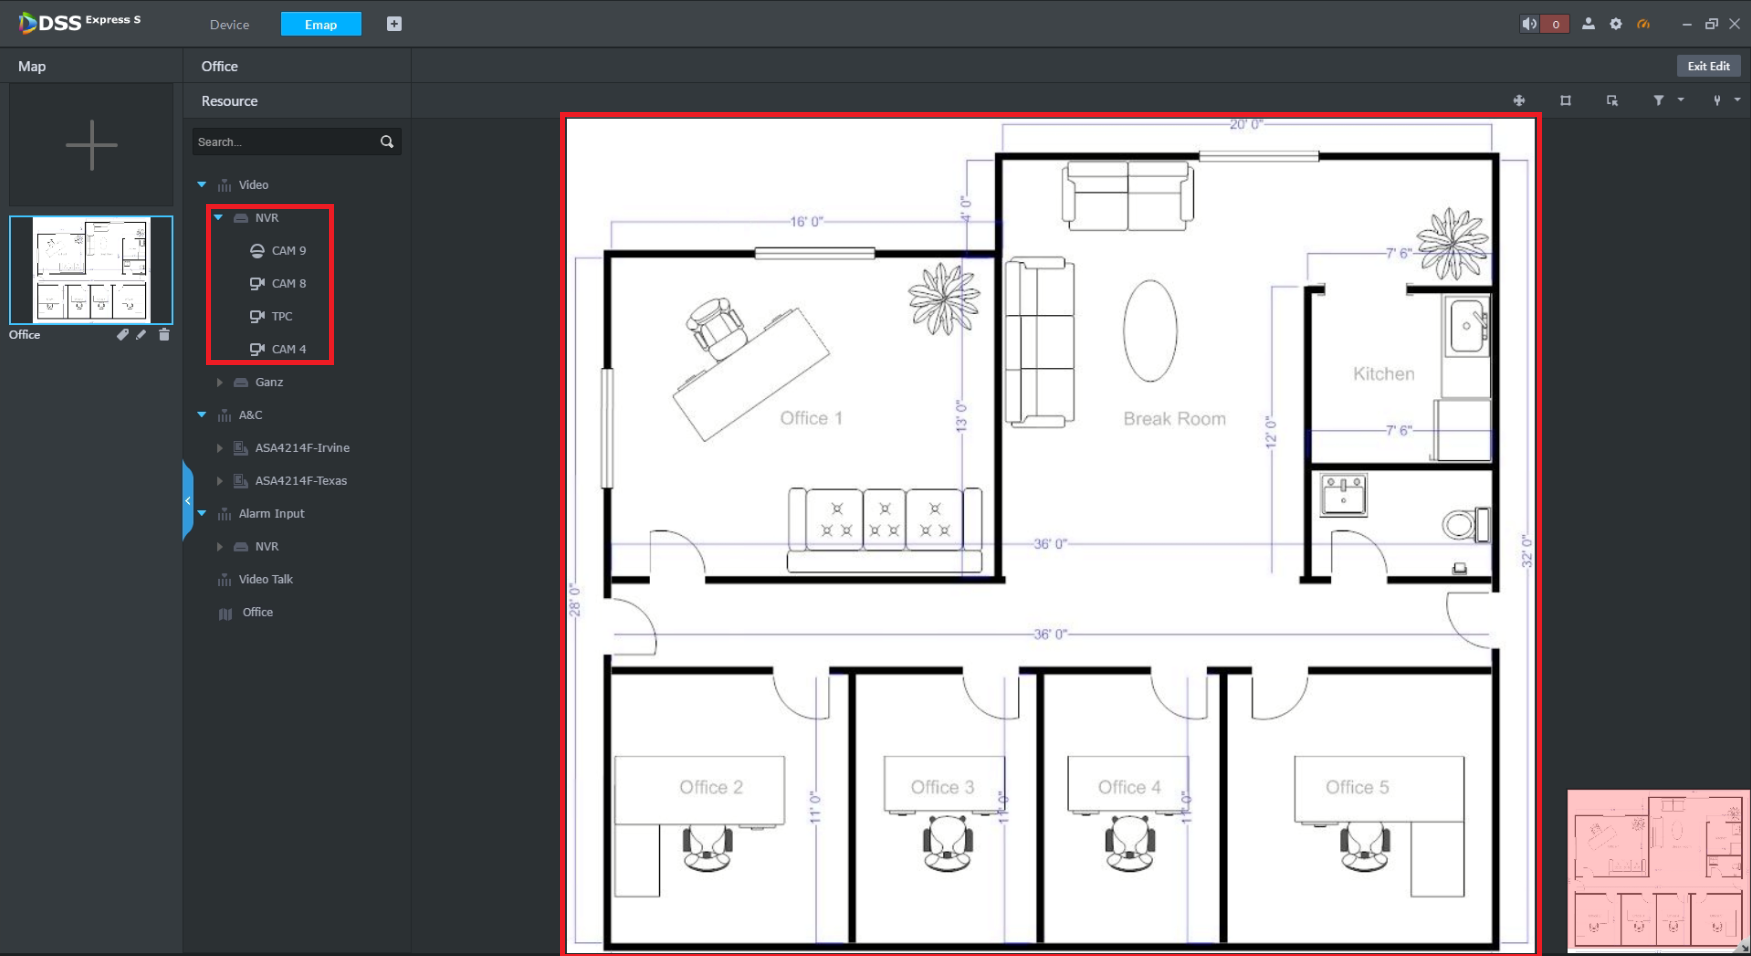
Task: Click the Search resource input field
Action: (x=284, y=142)
